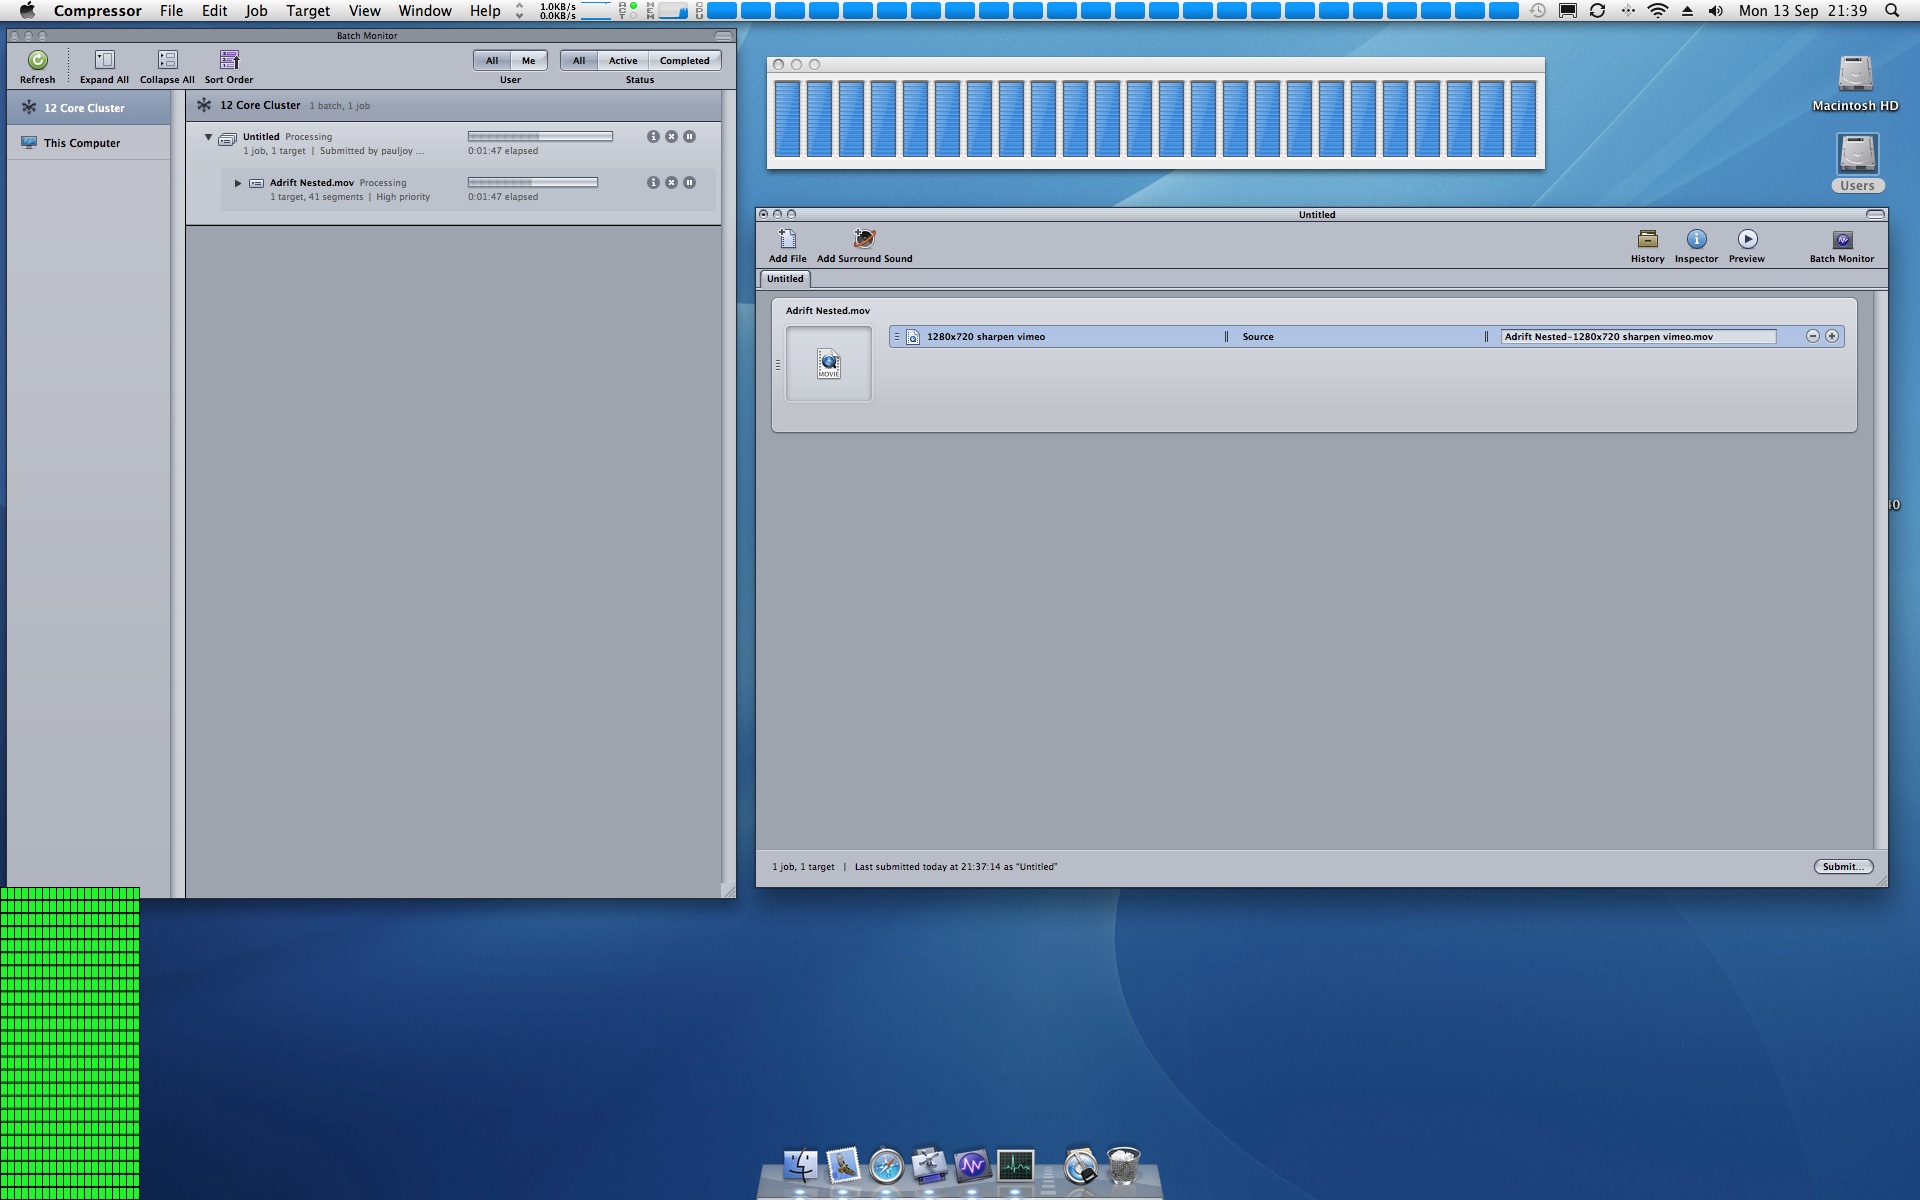Image resolution: width=1920 pixels, height=1200 pixels.
Task: Switch Status filter to Active jobs
Action: point(622,60)
